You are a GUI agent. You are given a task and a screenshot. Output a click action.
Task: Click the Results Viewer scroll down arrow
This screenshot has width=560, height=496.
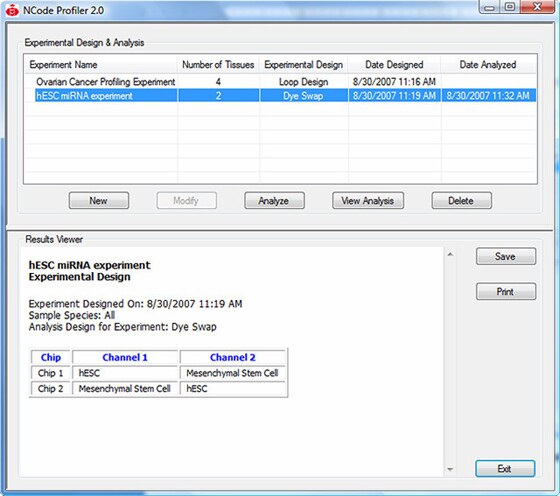tap(450, 469)
